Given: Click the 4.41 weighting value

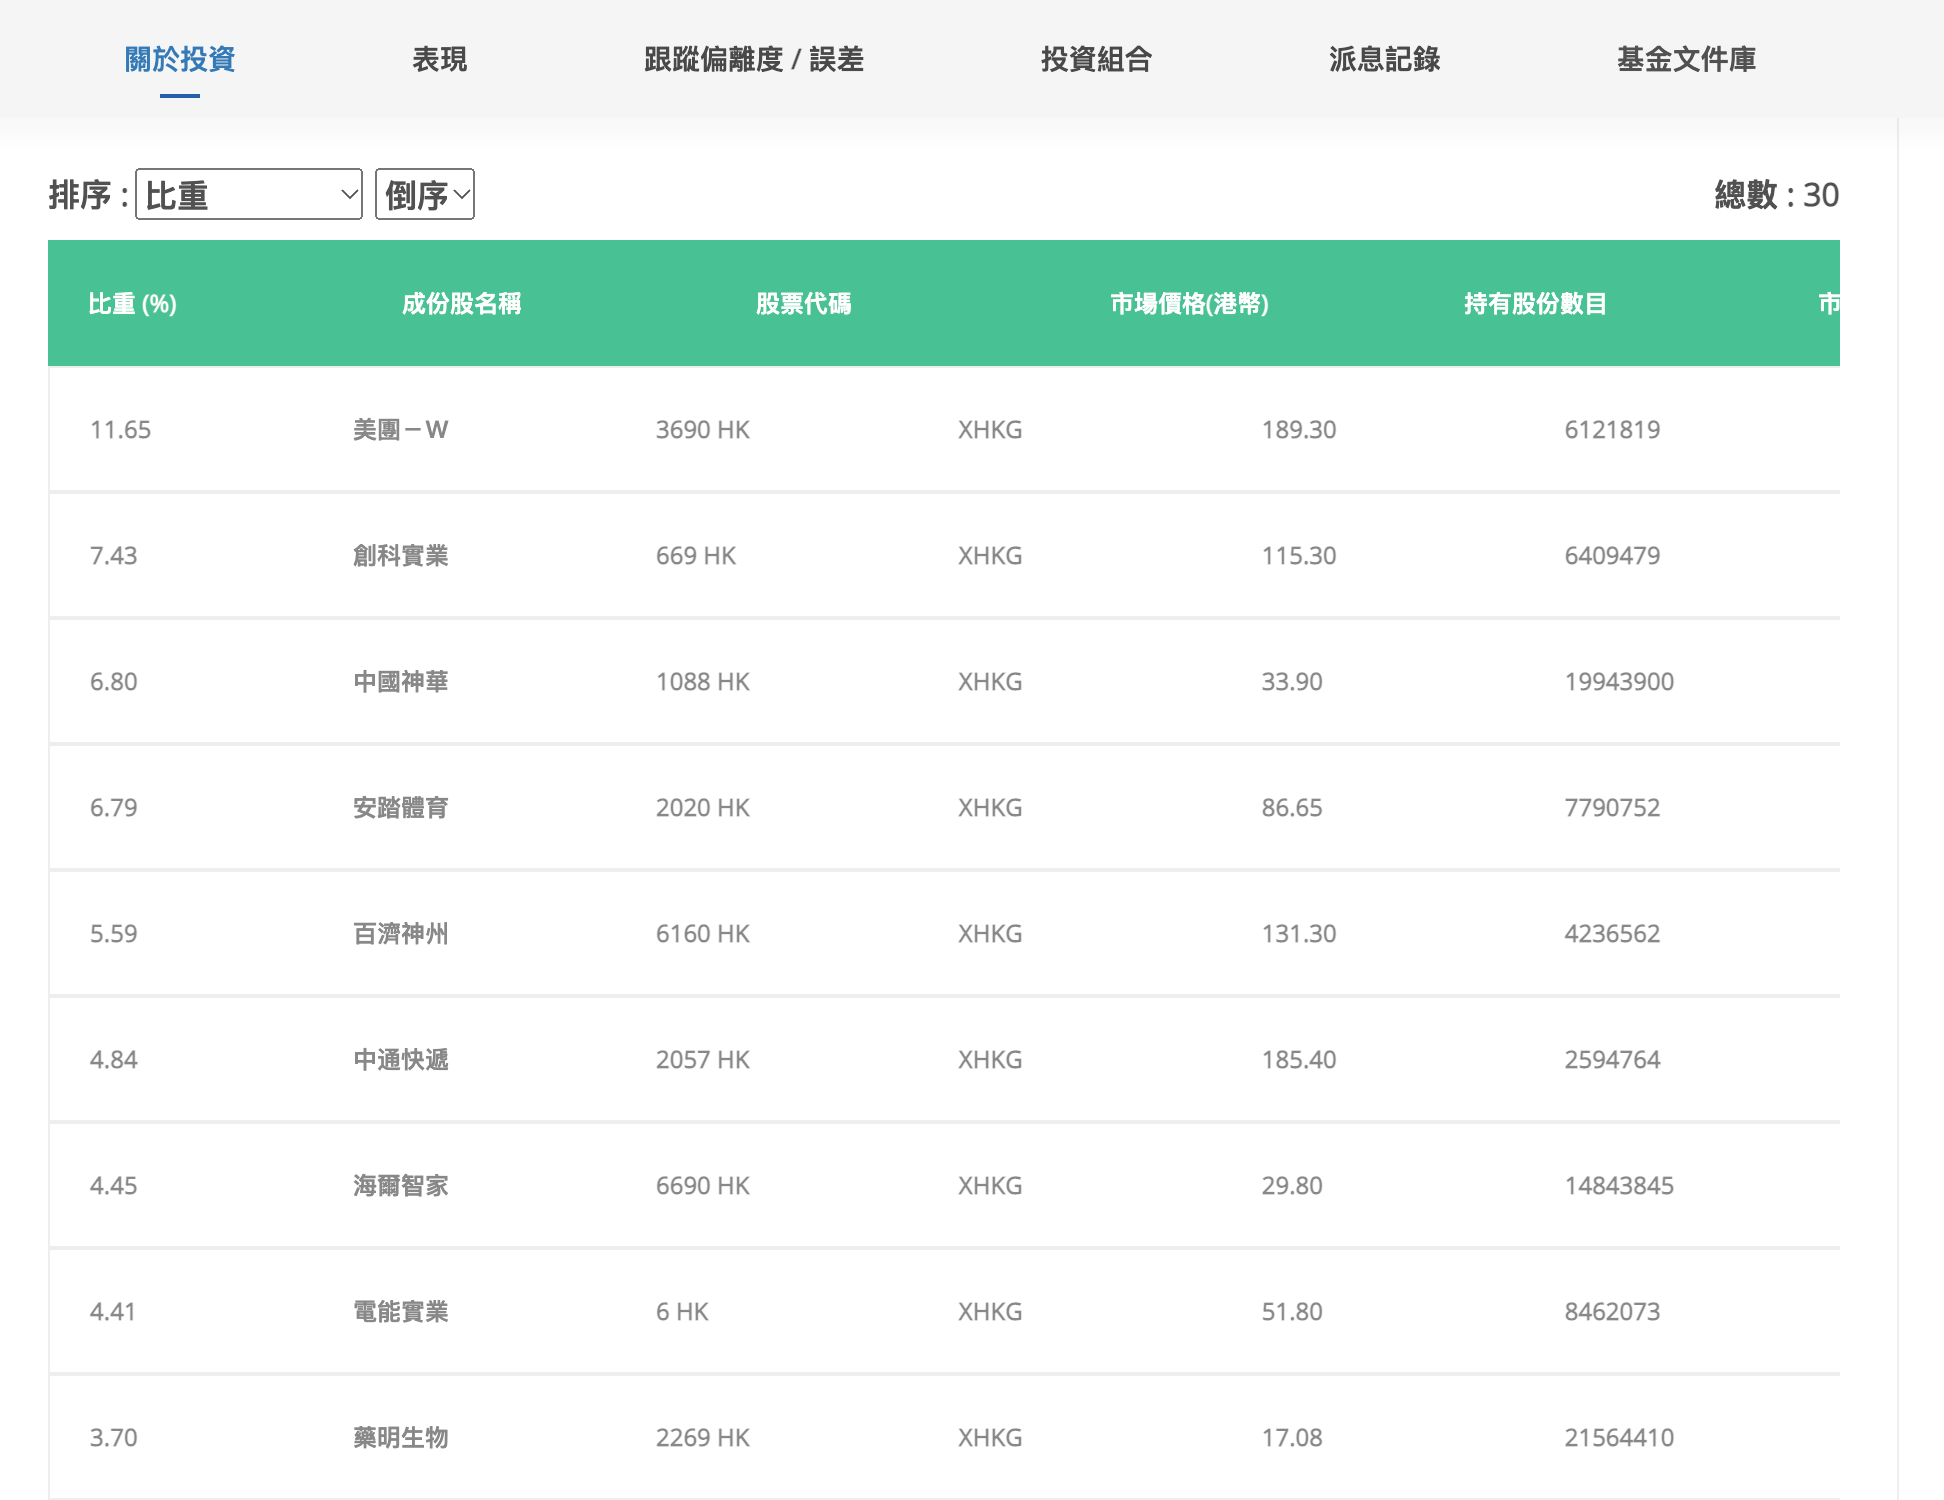Looking at the screenshot, I should tap(113, 1312).
